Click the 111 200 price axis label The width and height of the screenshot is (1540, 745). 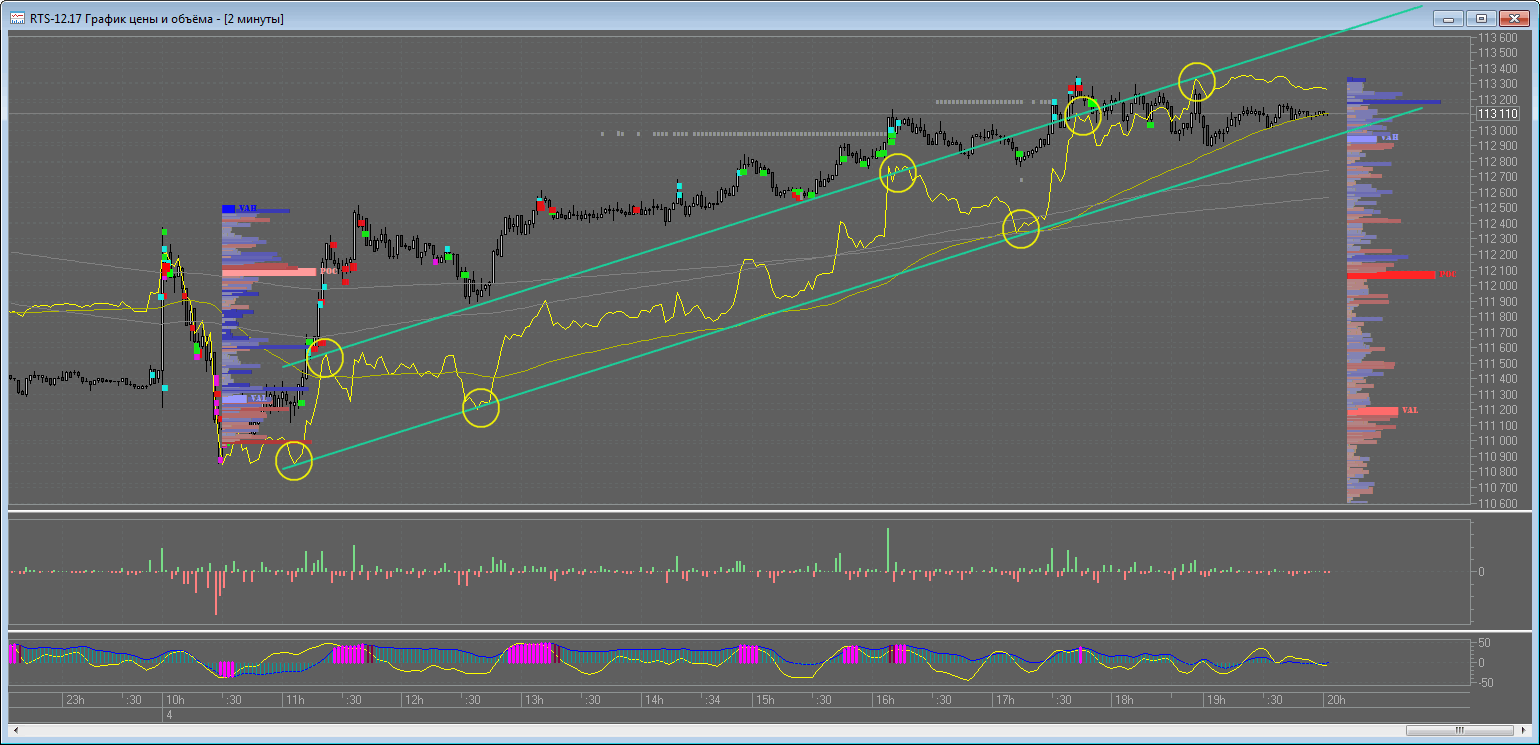(1498, 410)
